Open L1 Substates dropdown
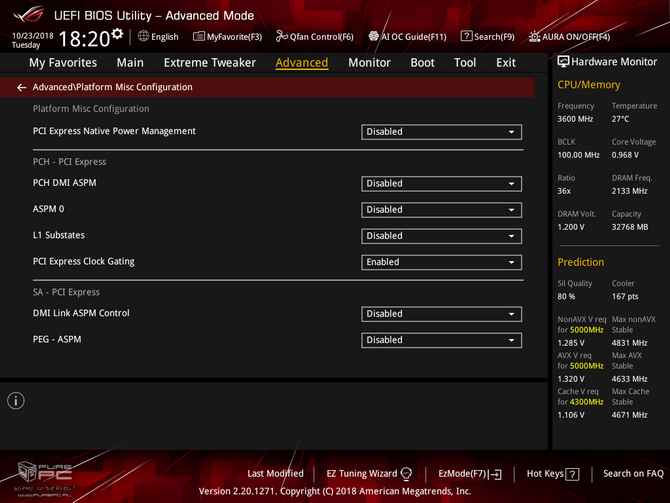Image resolution: width=670 pixels, height=503 pixels. pyautogui.click(x=441, y=236)
